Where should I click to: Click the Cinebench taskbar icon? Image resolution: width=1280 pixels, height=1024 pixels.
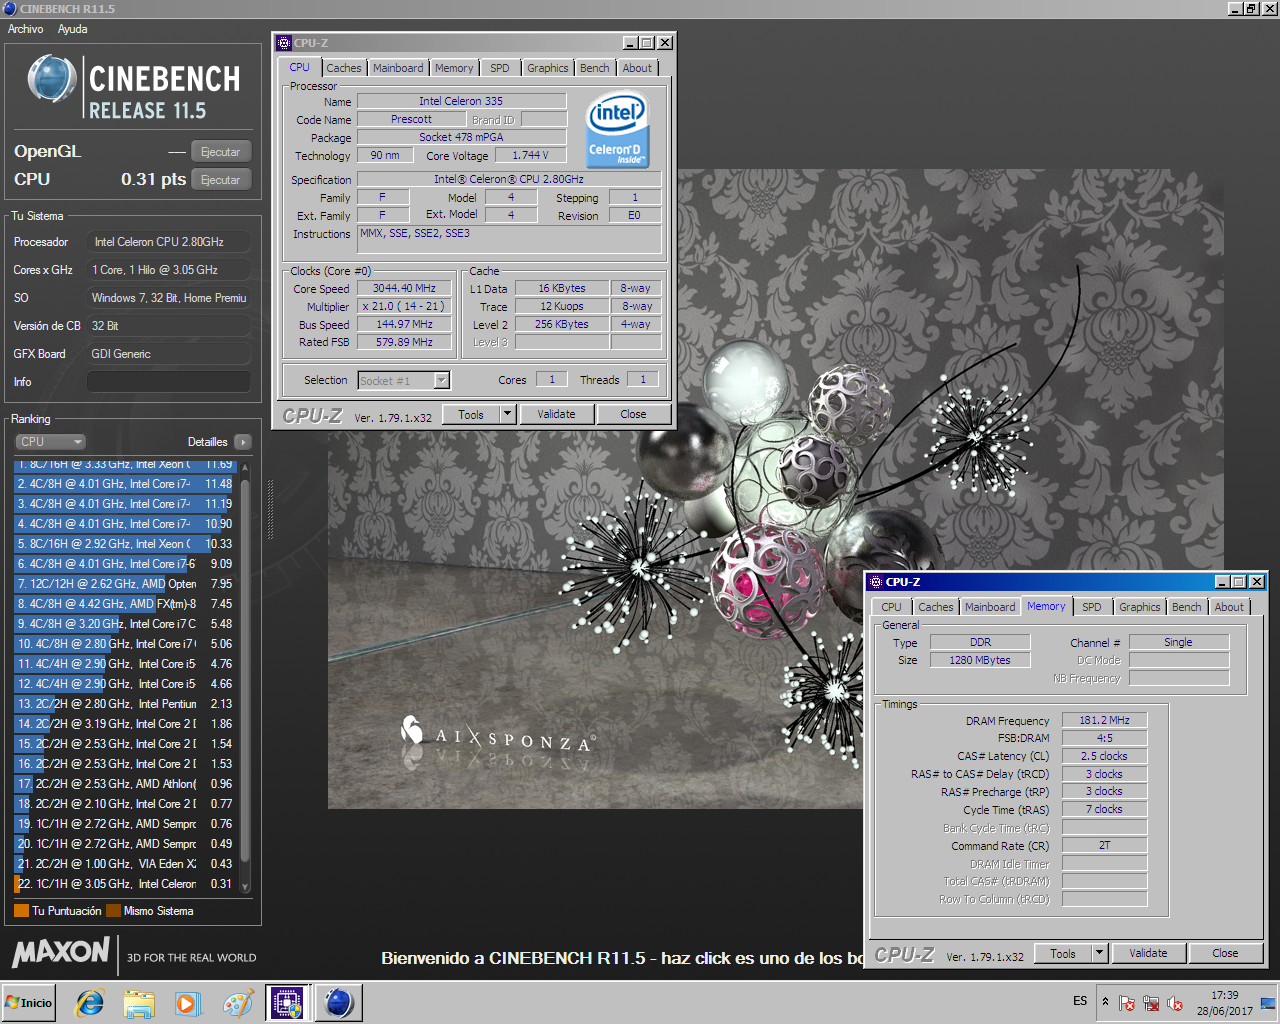pyautogui.click(x=338, y=1003)
